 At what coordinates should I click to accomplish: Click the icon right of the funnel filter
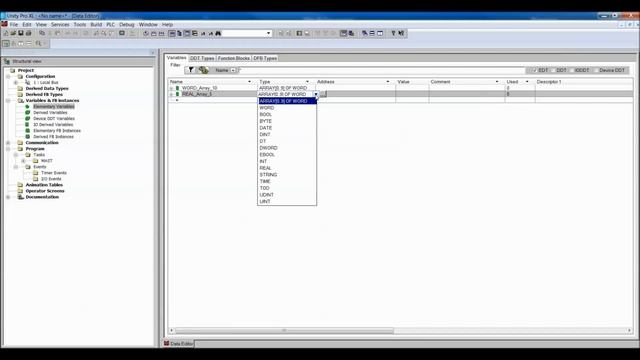pos(203,70)
